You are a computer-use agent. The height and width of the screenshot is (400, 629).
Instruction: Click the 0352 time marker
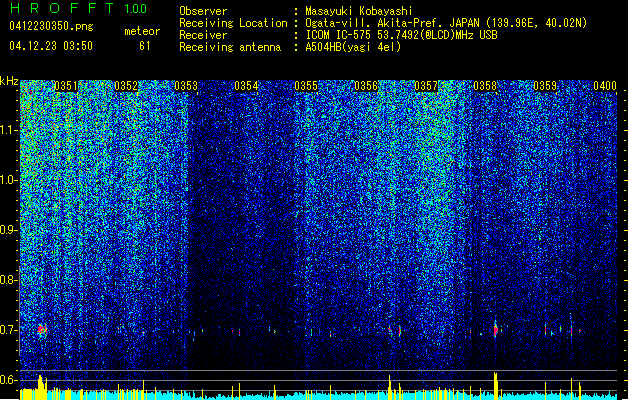pos(126,86)
